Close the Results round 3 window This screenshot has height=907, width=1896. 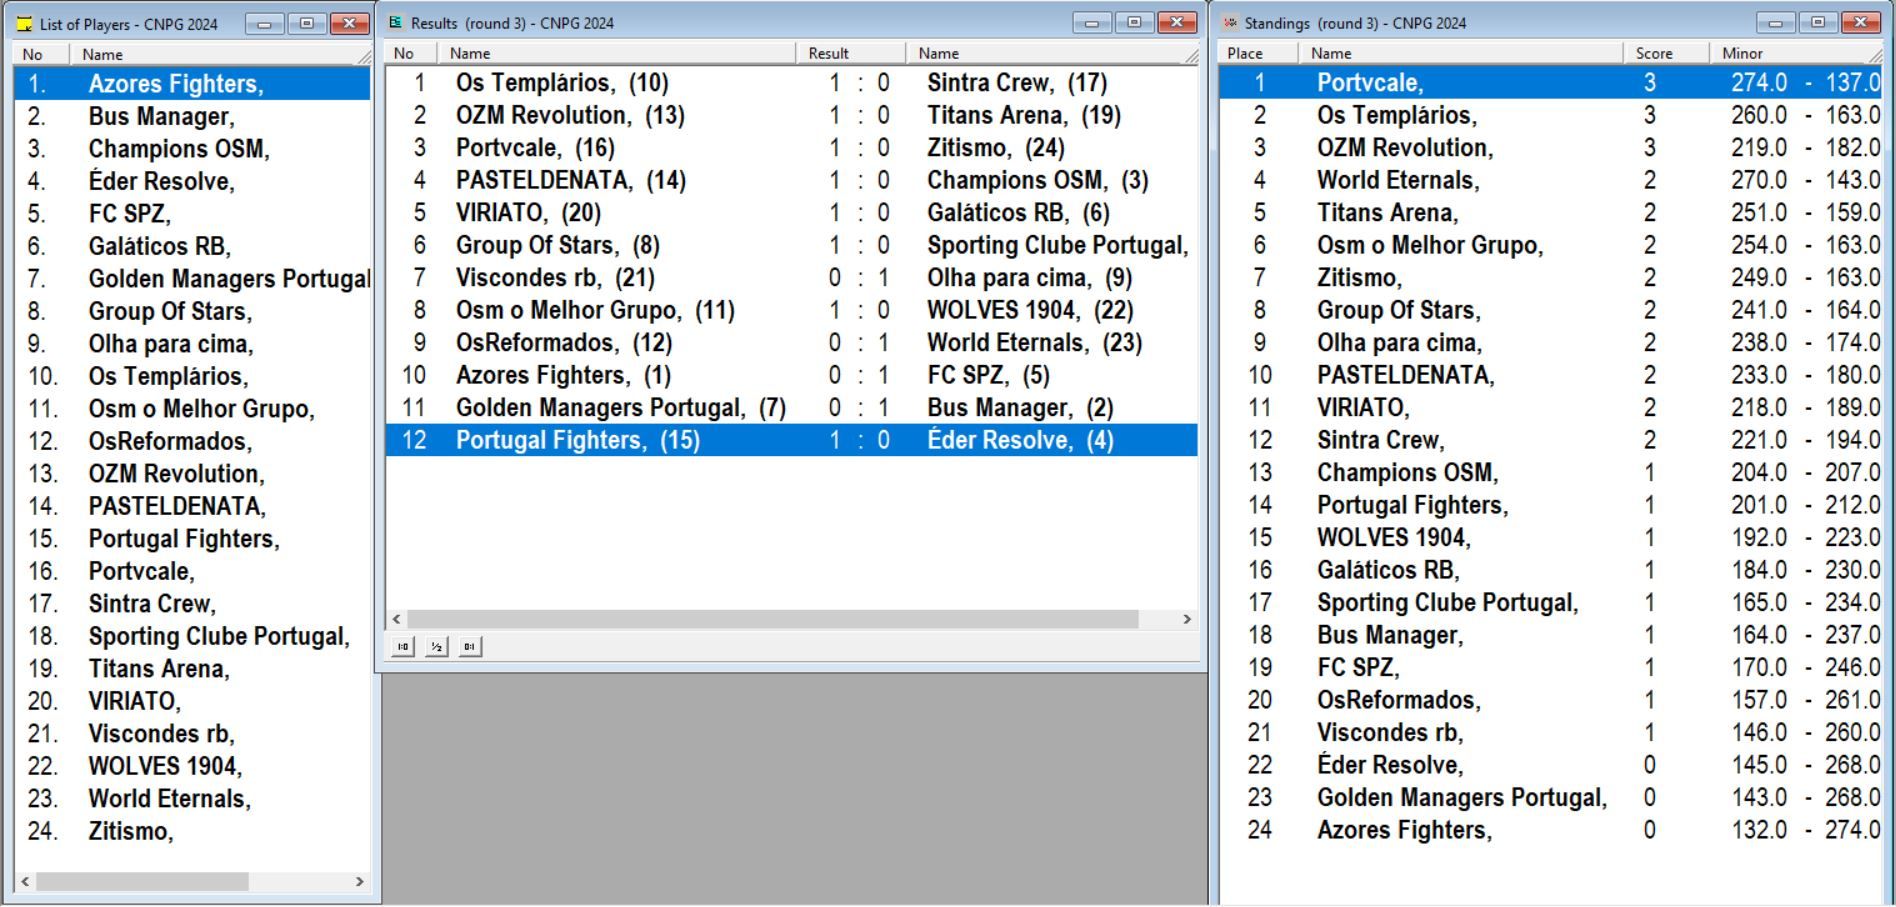(x=1177, y=22)
